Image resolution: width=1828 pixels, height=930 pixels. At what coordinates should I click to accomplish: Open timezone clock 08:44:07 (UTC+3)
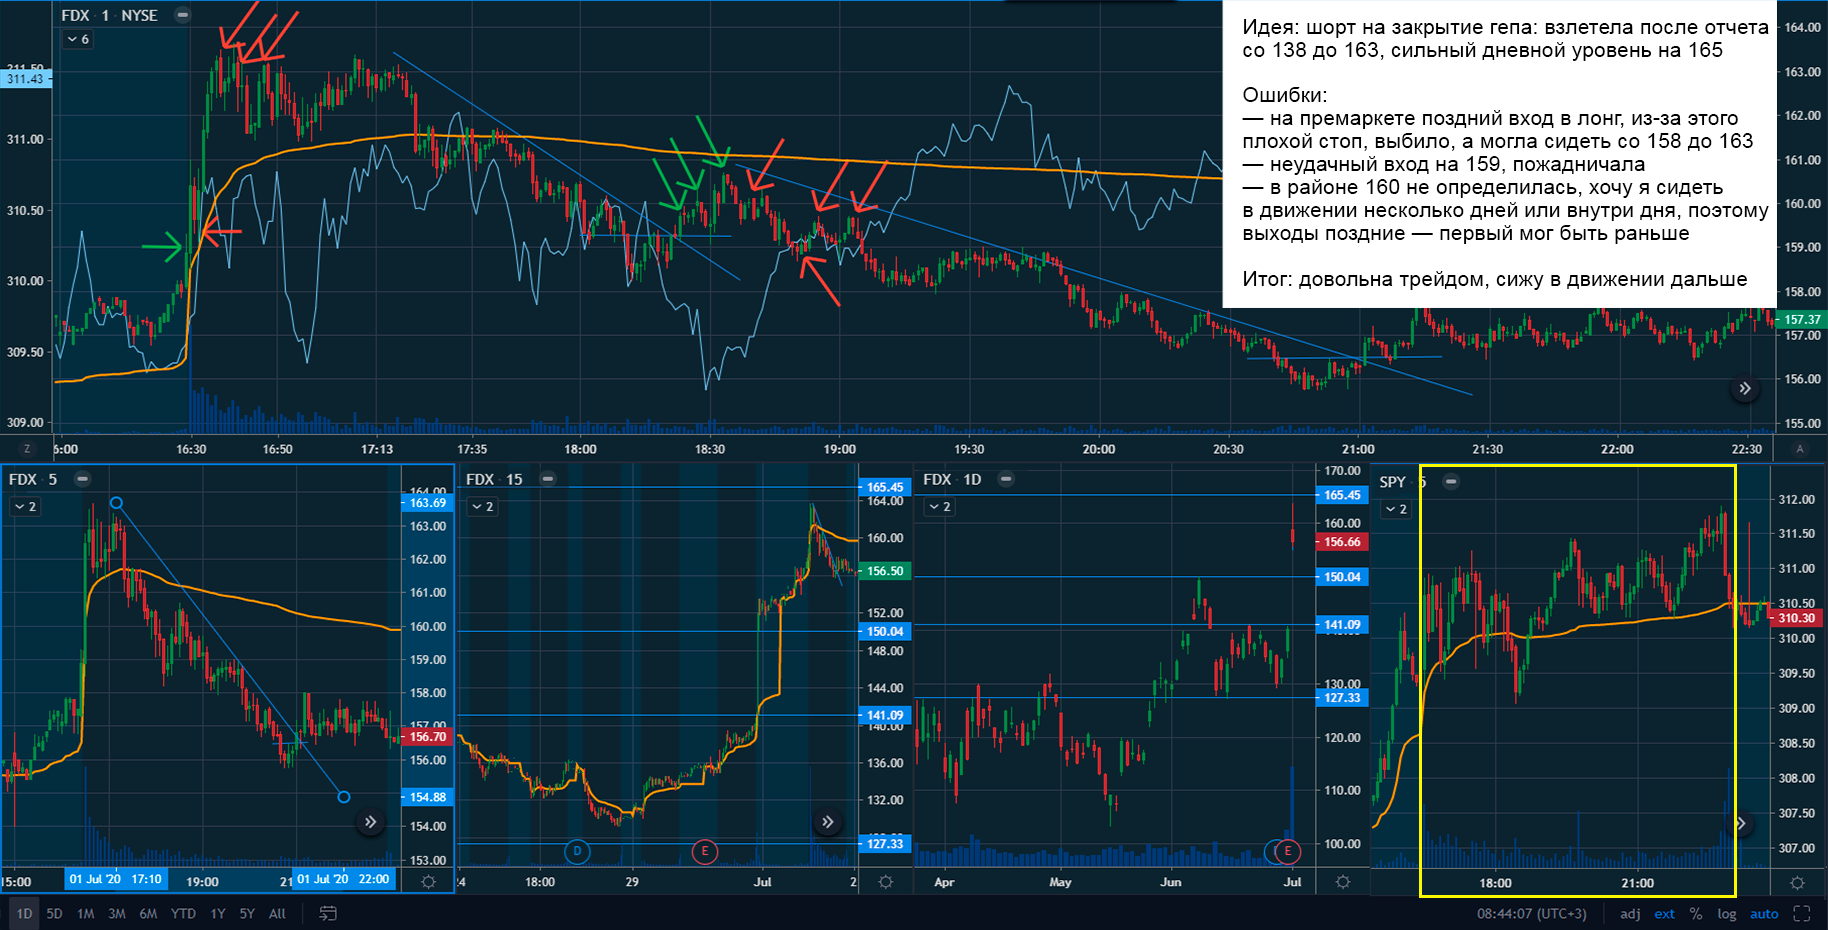pyautogui.click(x=1532, y=913)
